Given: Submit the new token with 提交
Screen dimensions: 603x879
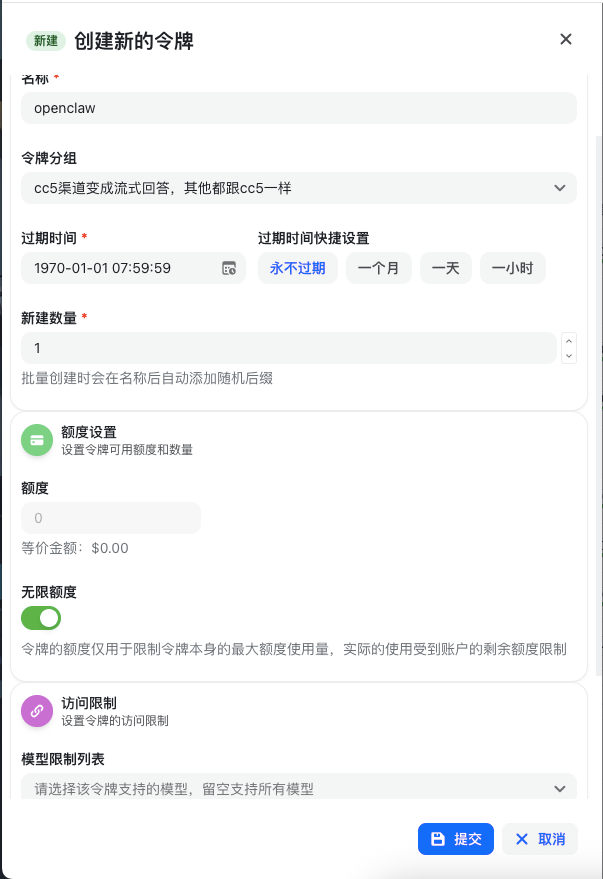Looking at the screenshot, I should click(456, 839).
